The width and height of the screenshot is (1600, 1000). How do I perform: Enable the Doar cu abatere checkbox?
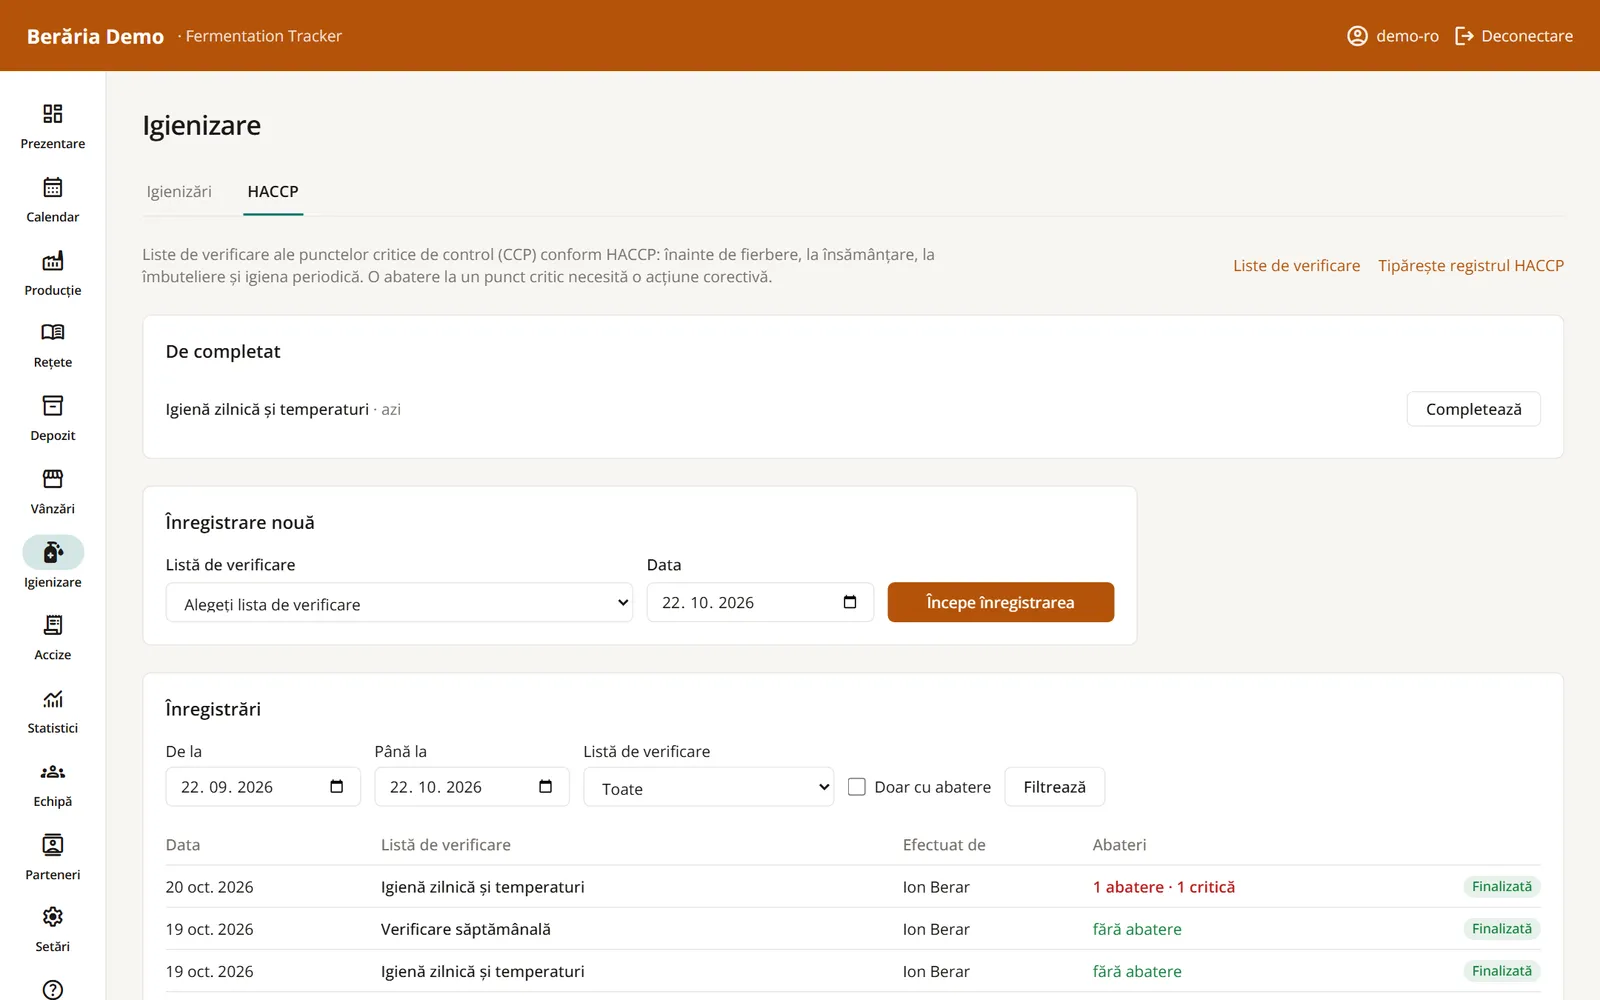point(857,787)
